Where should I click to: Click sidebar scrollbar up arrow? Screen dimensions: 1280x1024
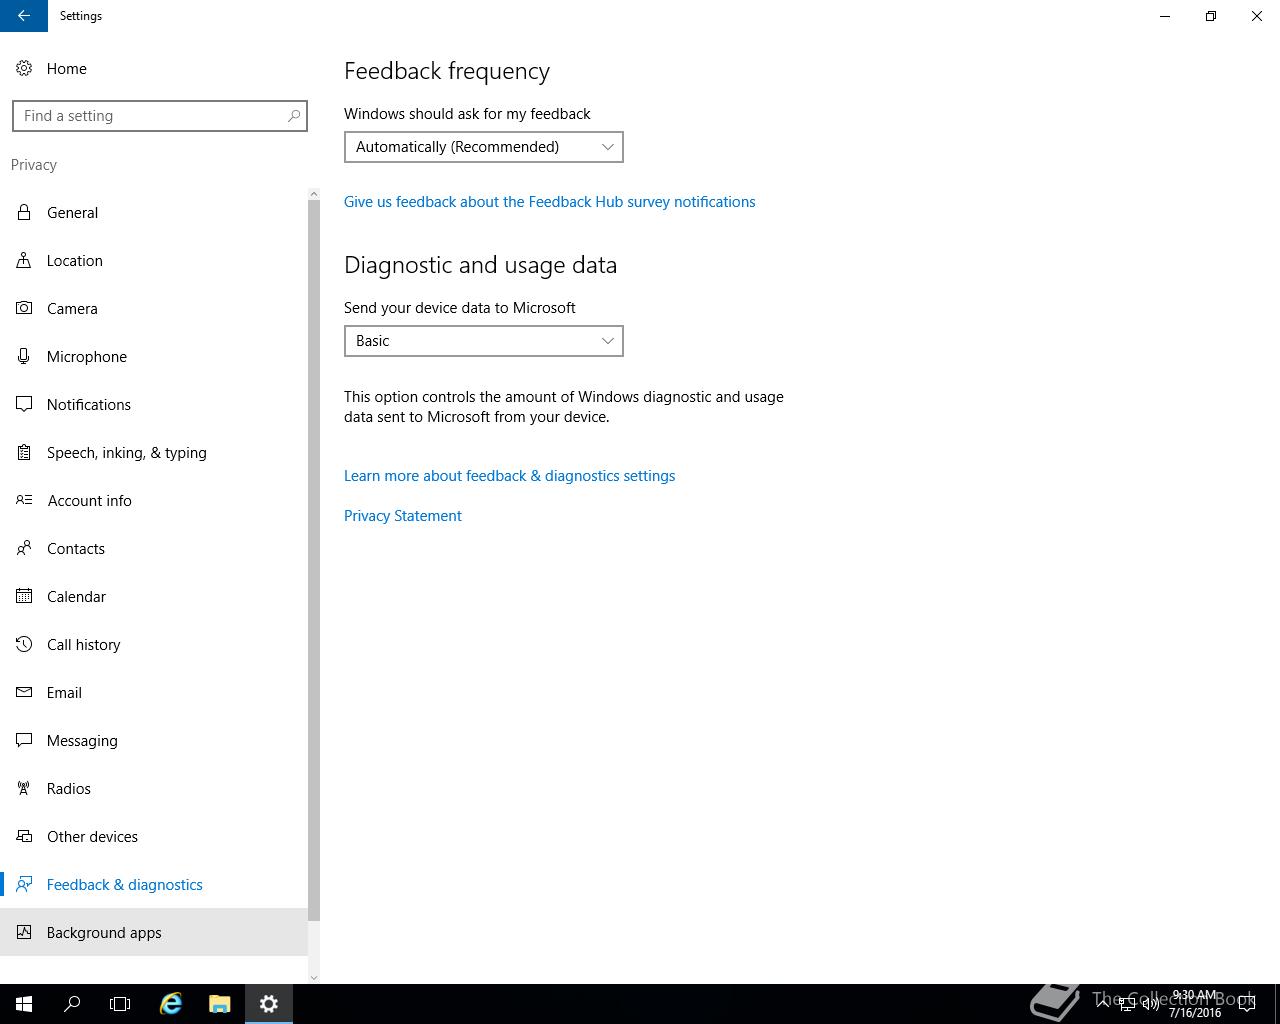click(314, 194)
